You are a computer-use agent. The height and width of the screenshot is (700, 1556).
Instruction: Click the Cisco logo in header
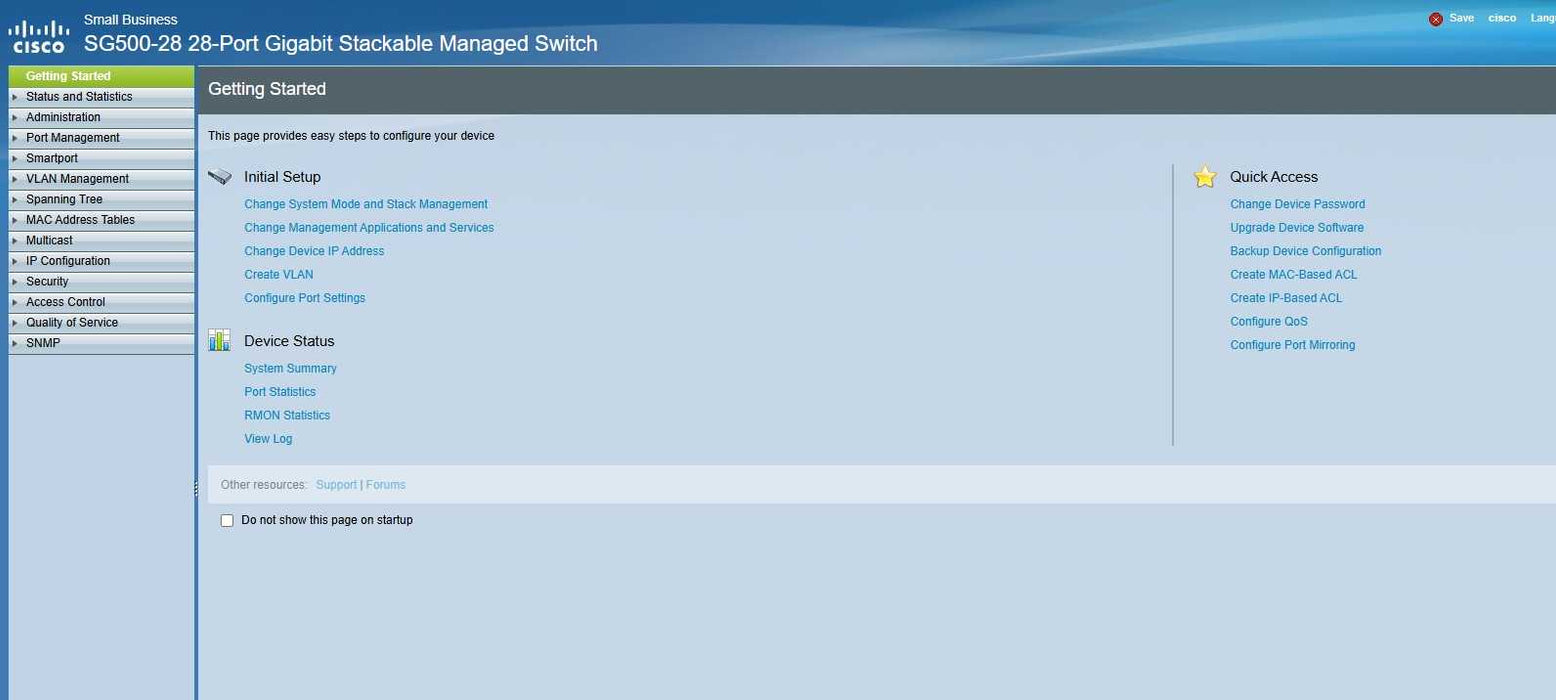point(38,36)
